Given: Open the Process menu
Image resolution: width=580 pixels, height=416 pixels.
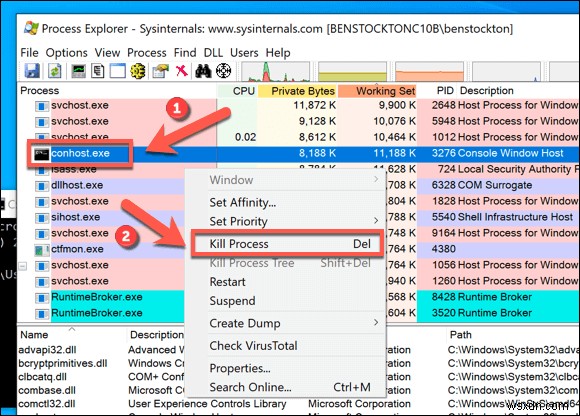Looking at the screenshot, I should [x=146, y=53].
